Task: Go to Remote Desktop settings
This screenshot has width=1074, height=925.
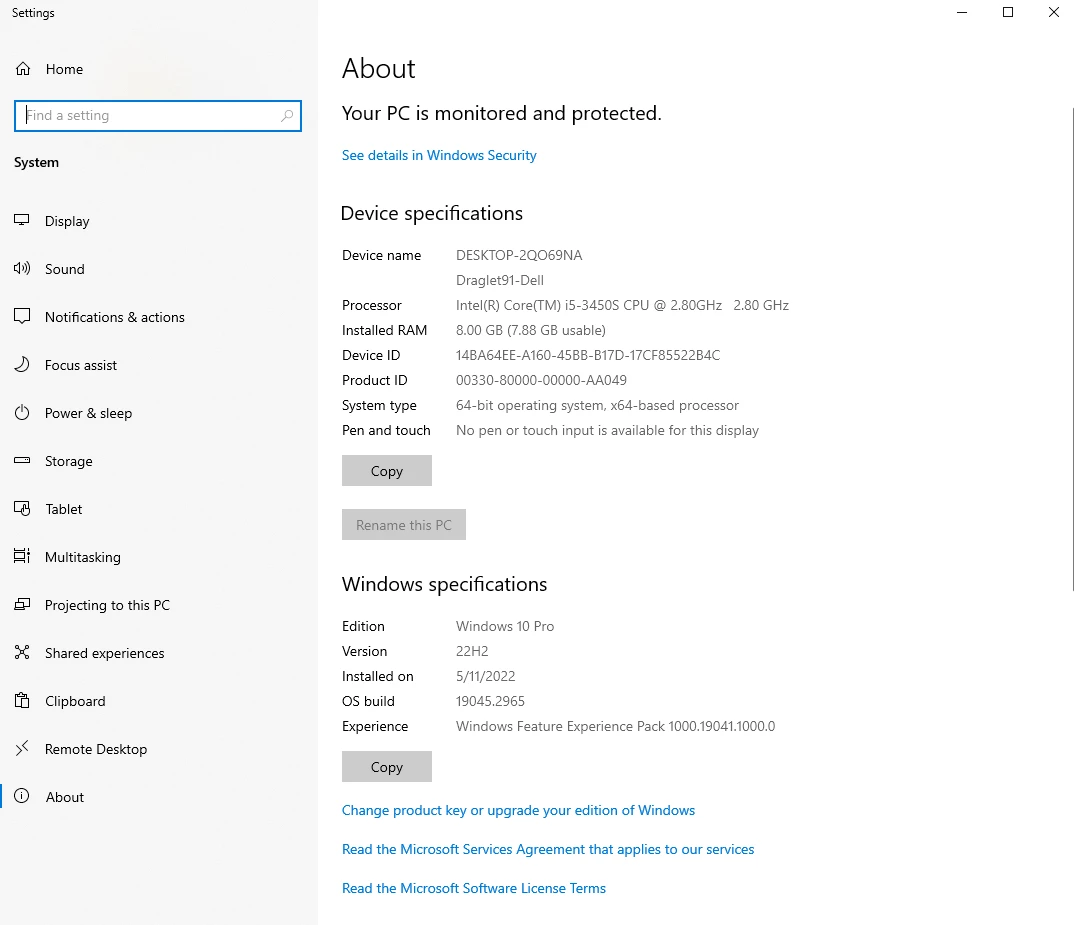Action: pos(158,749)
